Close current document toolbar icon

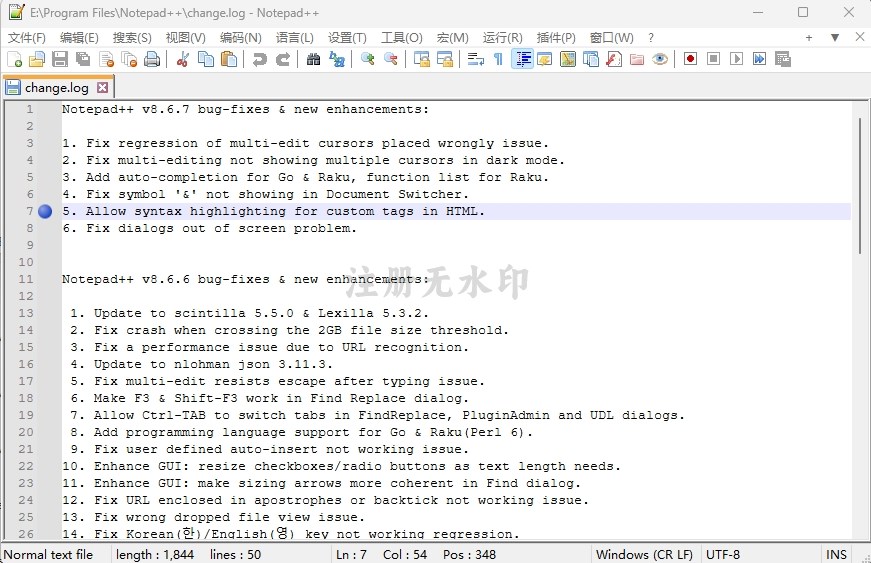click(106, 59)
